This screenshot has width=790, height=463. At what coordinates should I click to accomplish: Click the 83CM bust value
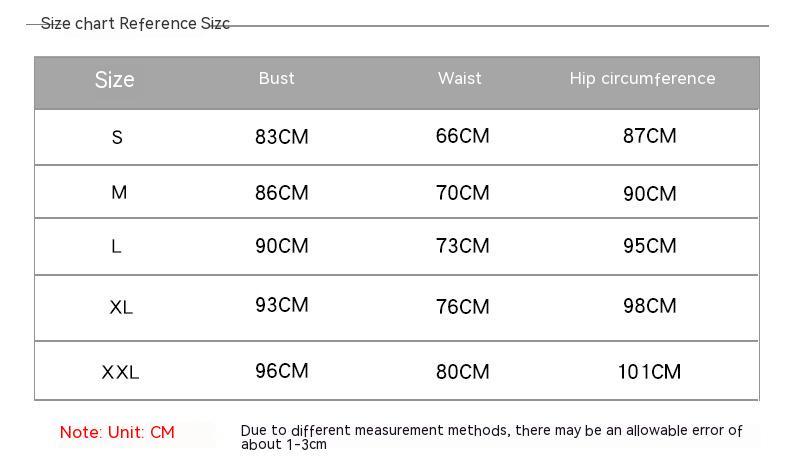[x=282, y=137]
